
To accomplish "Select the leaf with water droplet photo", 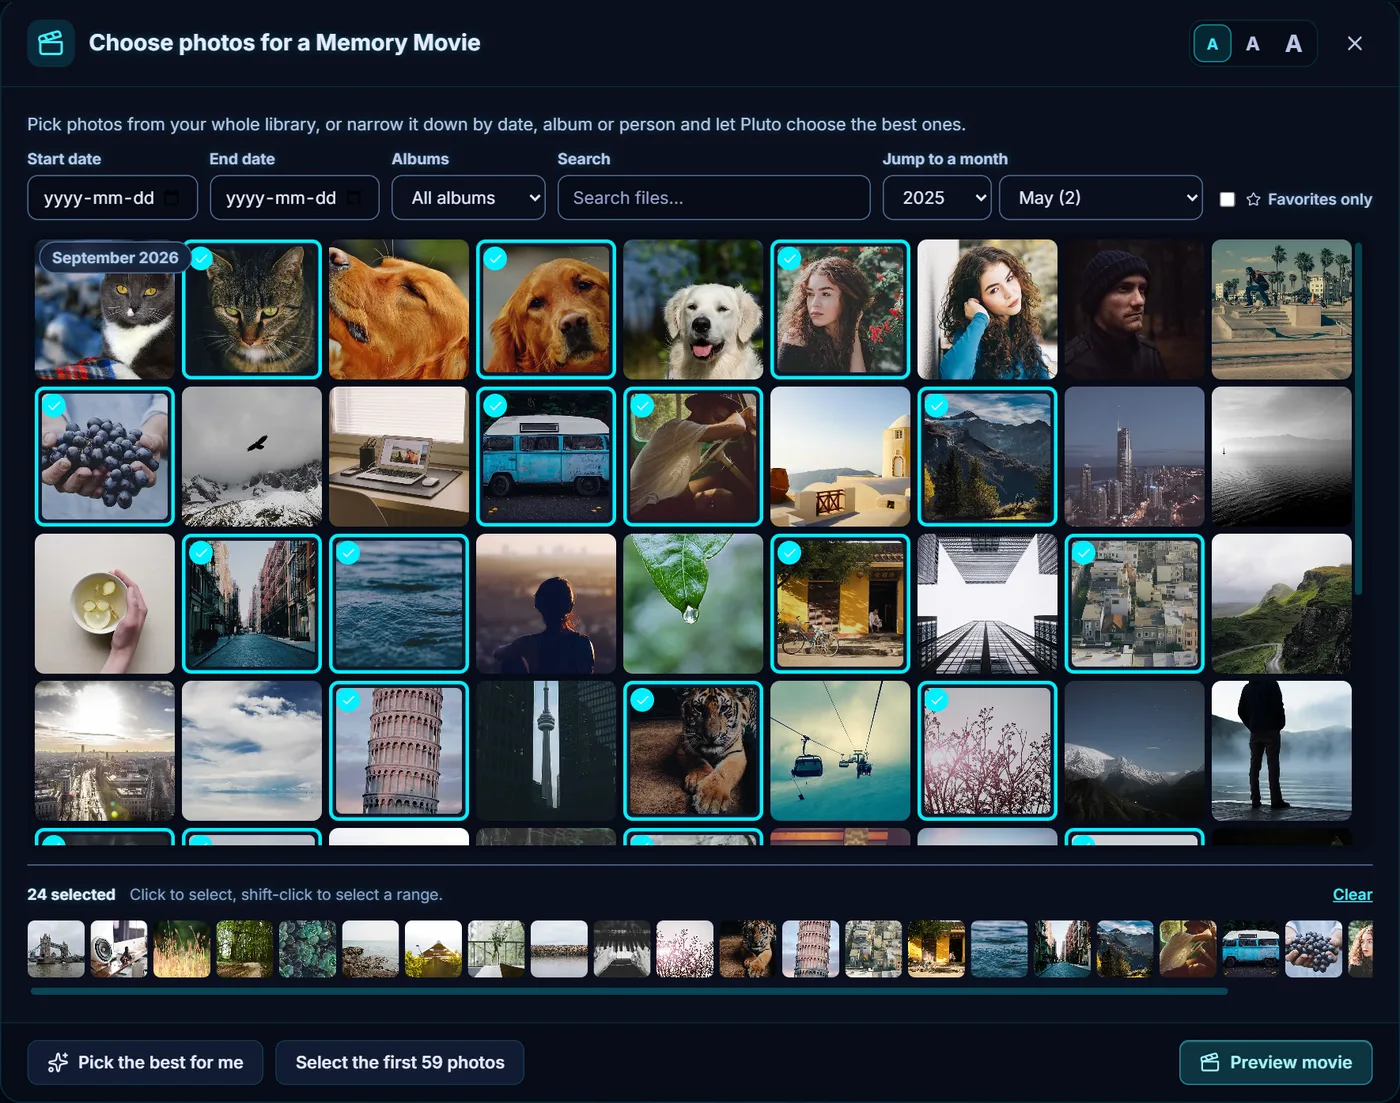I will pos(693,604).
